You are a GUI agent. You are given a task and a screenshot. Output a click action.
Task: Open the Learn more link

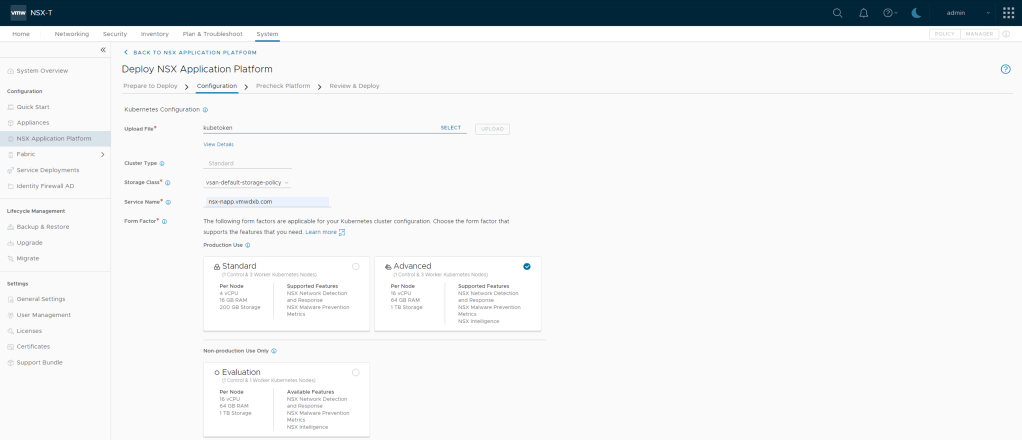coord(324,232)
